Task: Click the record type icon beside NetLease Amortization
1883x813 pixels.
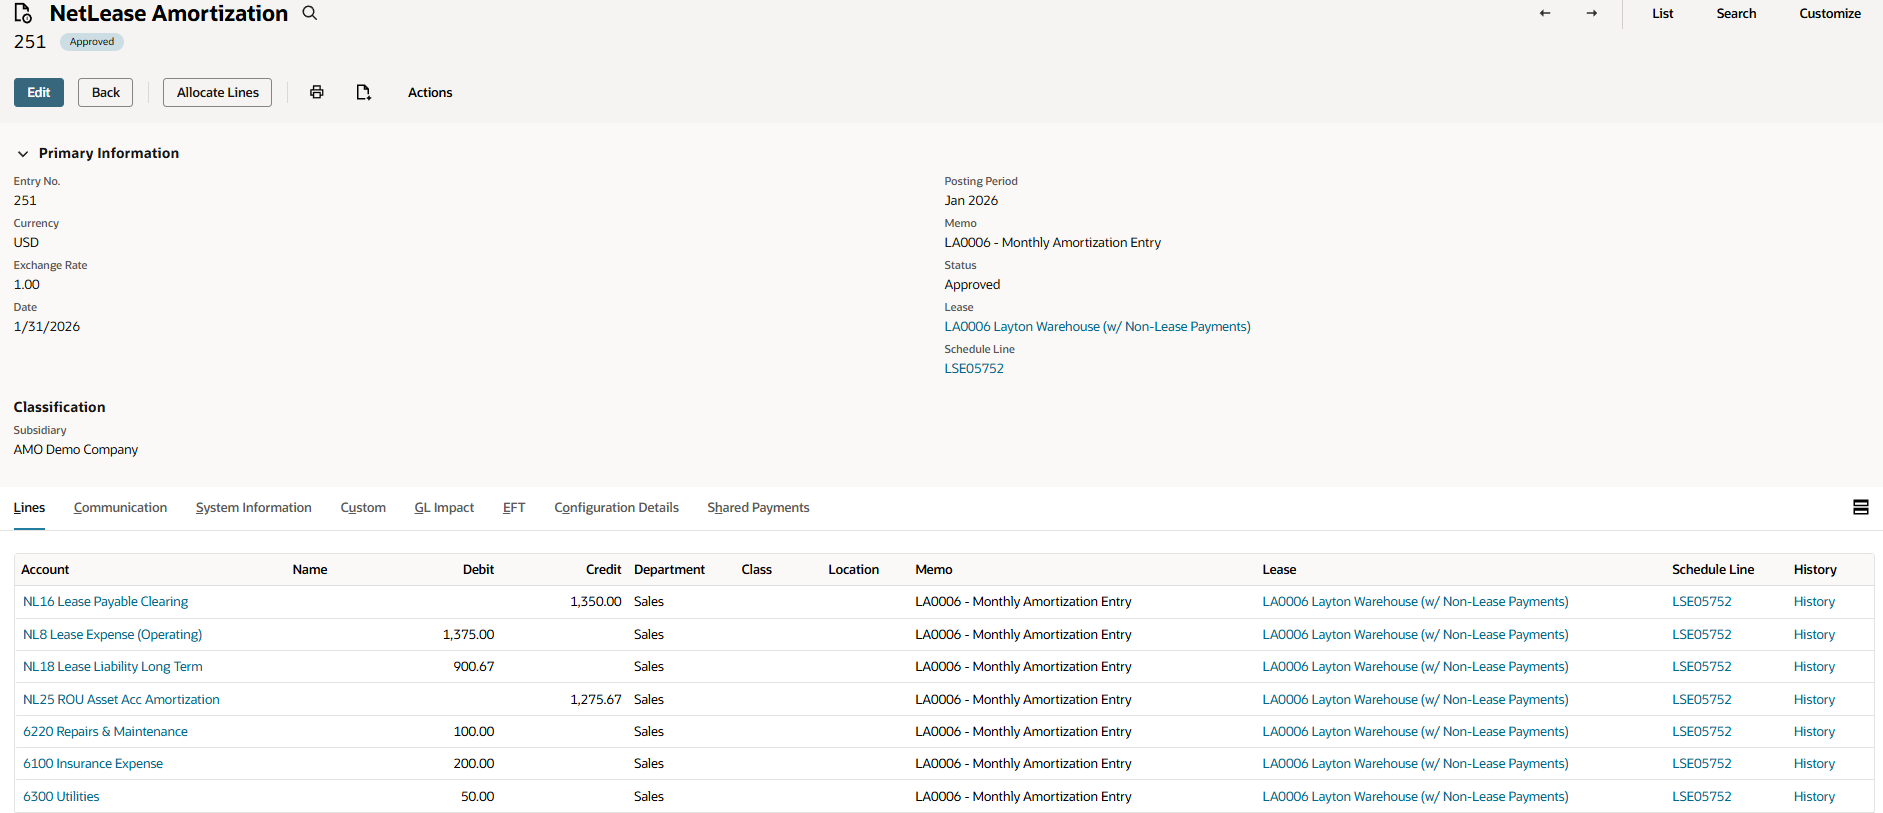Action: pos(23,13)
